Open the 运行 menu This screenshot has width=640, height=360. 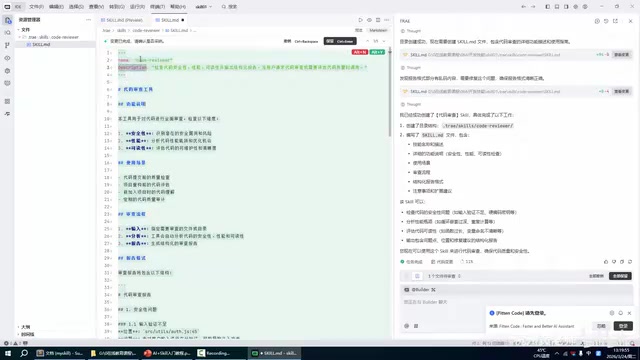click(x=137, y=7)
